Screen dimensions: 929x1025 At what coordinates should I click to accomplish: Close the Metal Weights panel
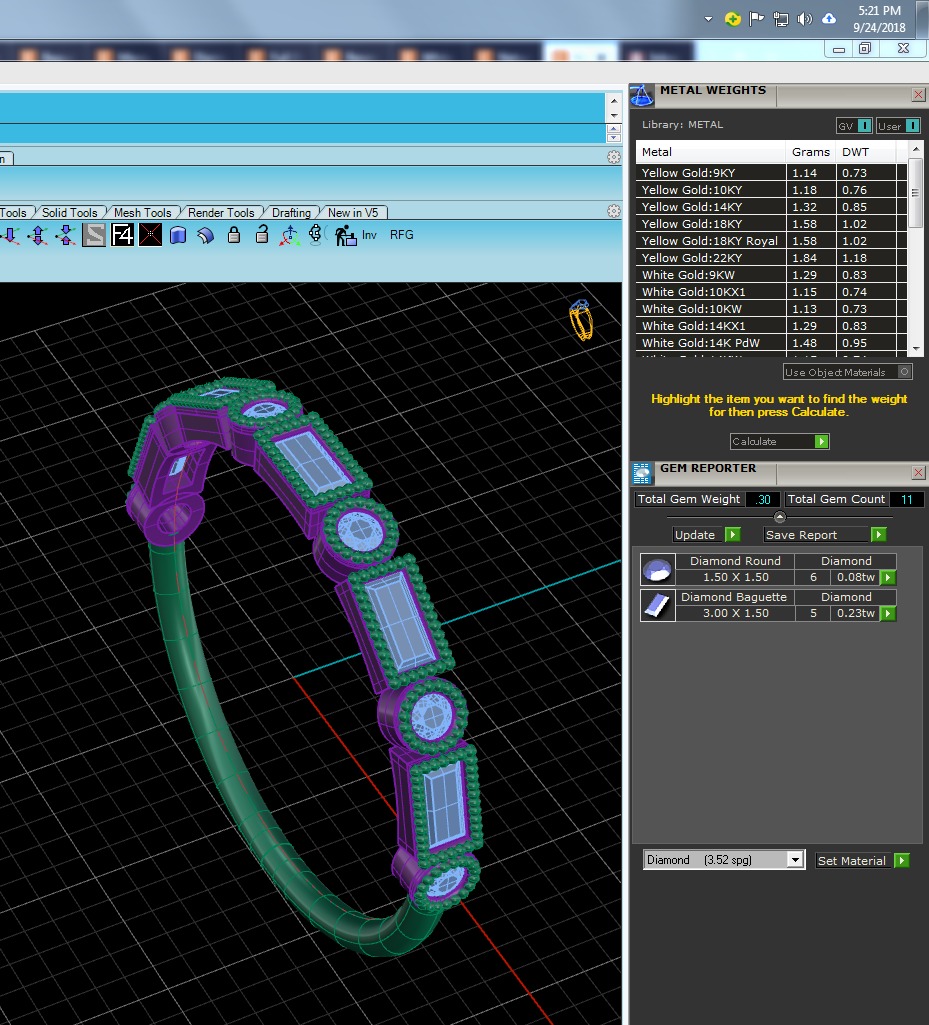(919, 95)
